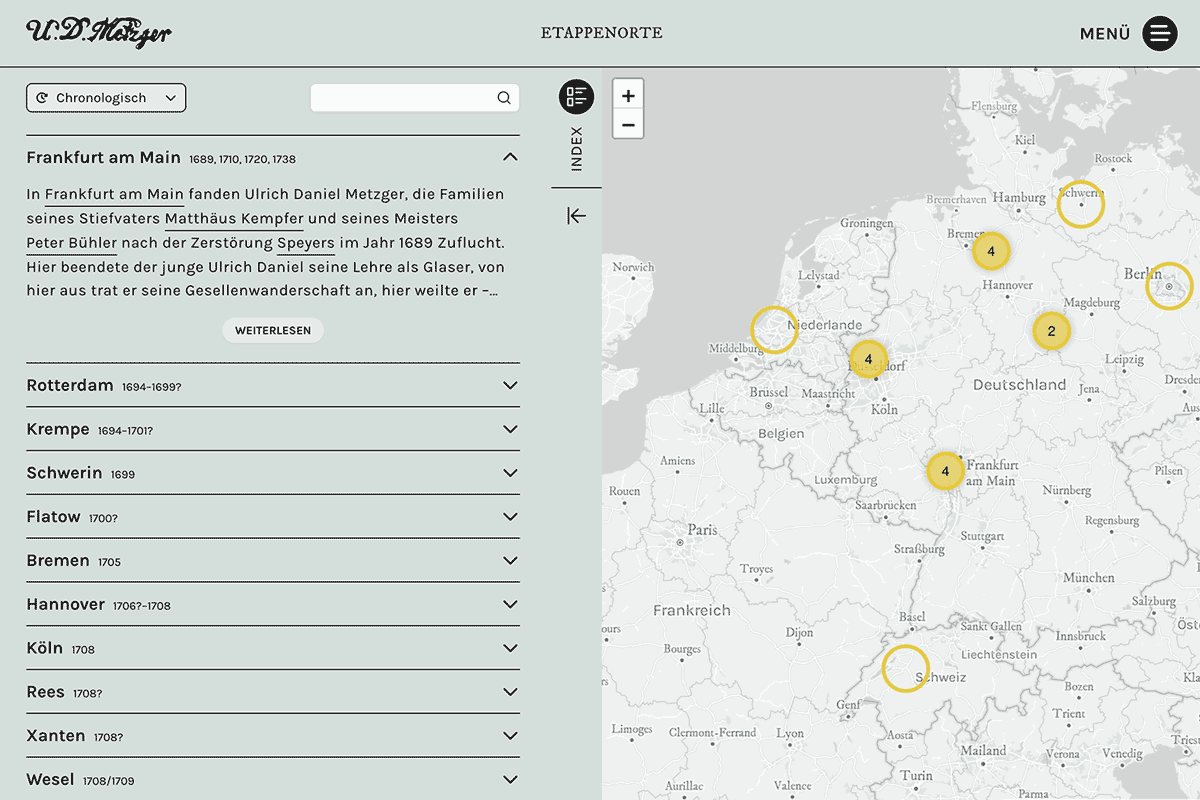Expand the Rees entry chevron
Screen dimensions: 1200x800
point(510,692)
